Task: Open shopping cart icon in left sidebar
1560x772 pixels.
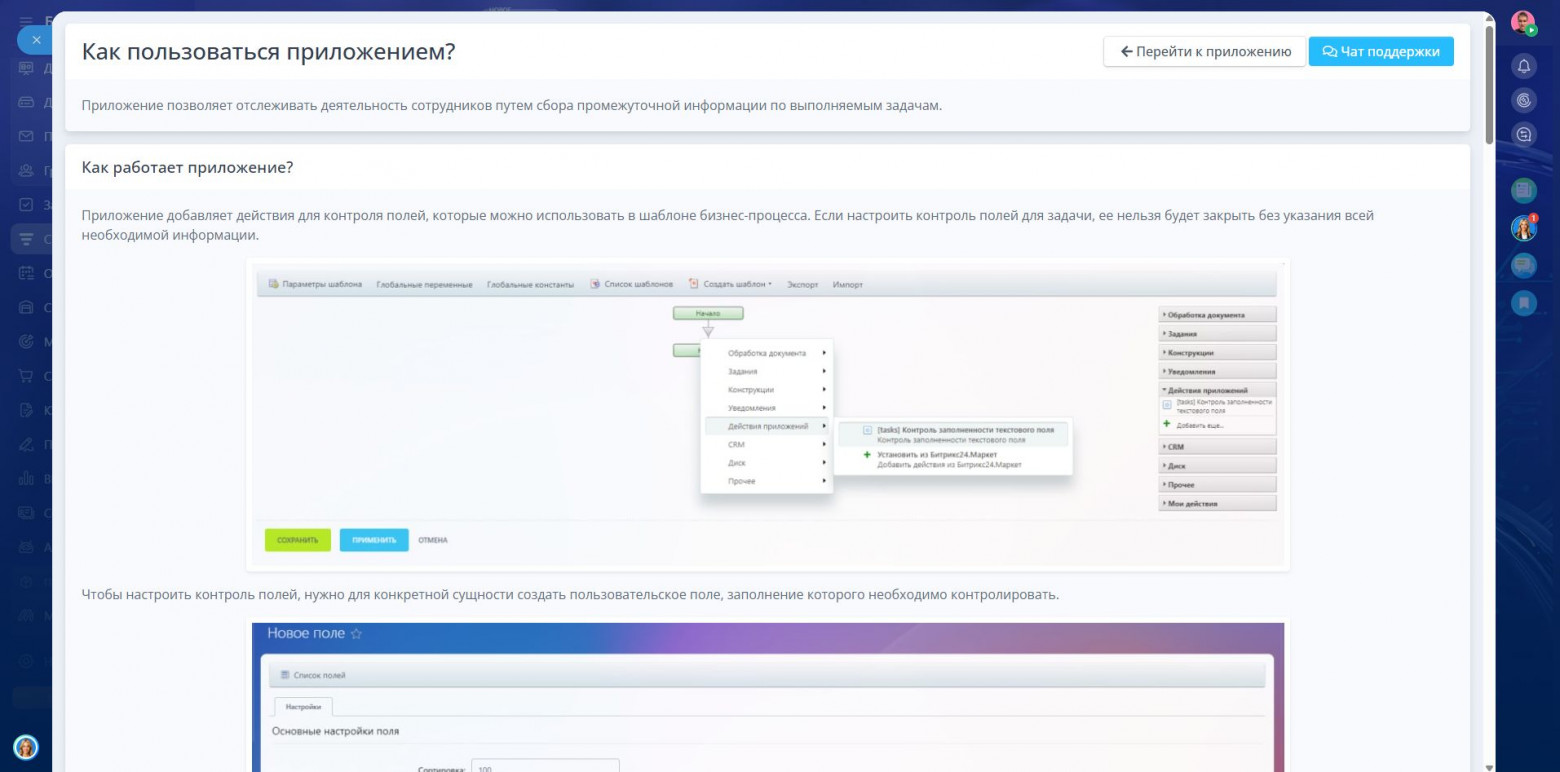Action: pyautogui.click(x=26, y=376)
